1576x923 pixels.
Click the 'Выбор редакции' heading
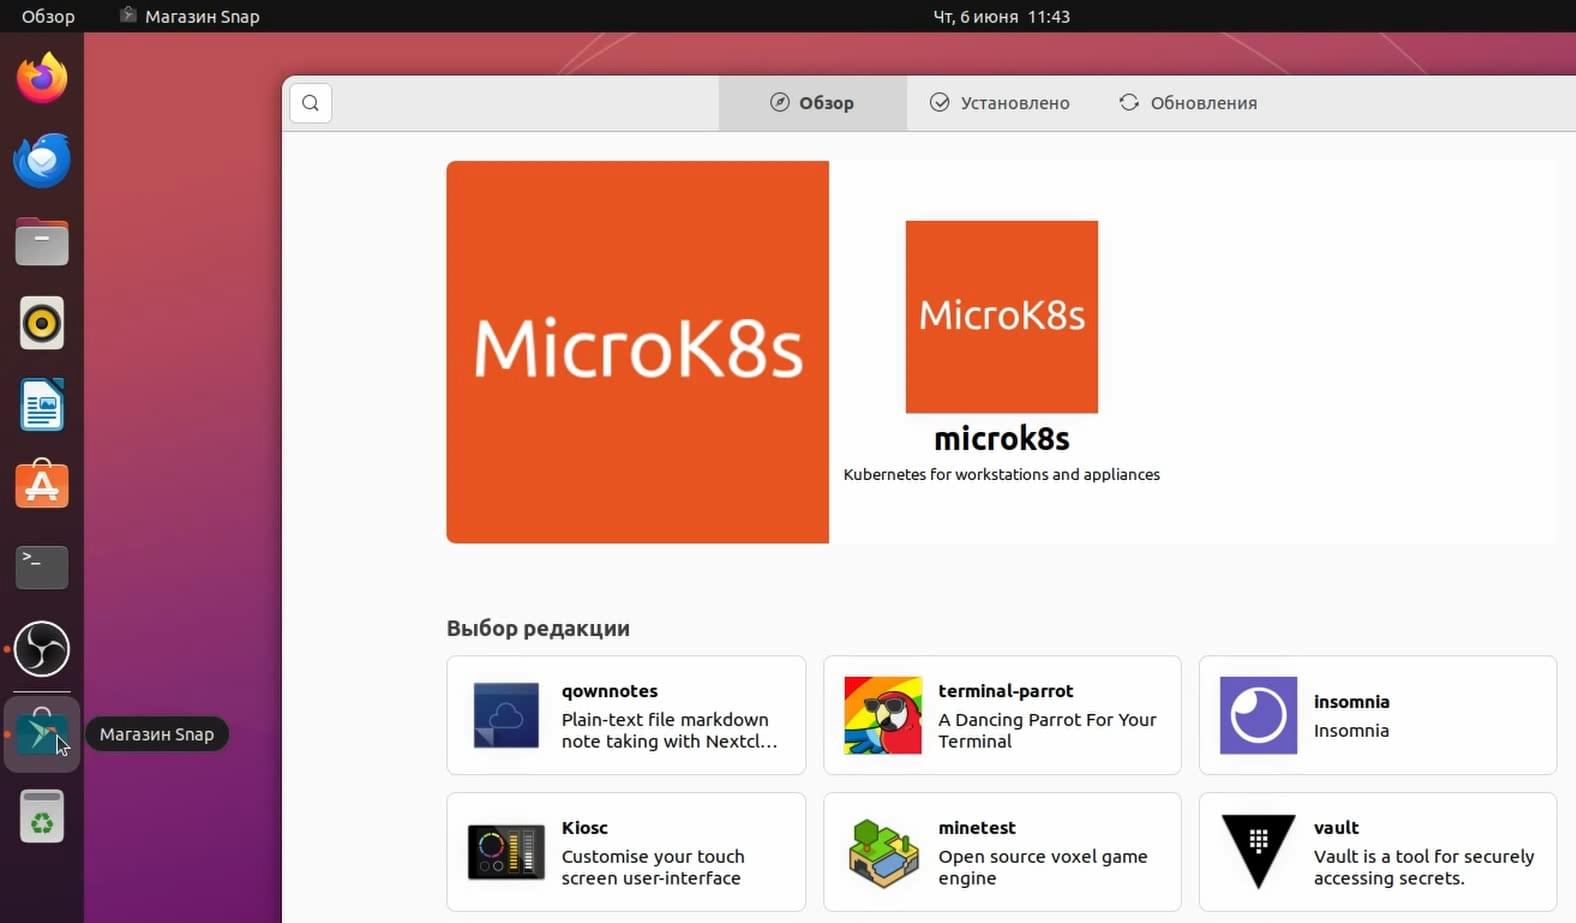538,628
